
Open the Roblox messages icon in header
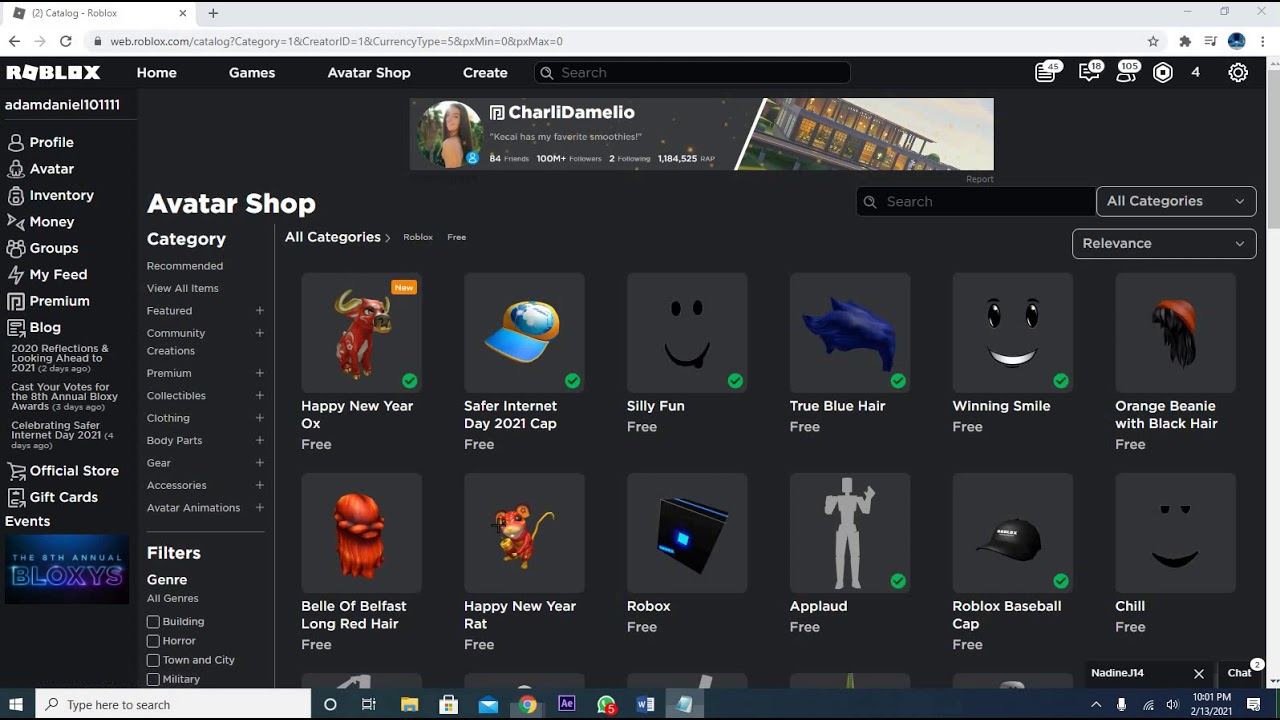click(1047, 72)
